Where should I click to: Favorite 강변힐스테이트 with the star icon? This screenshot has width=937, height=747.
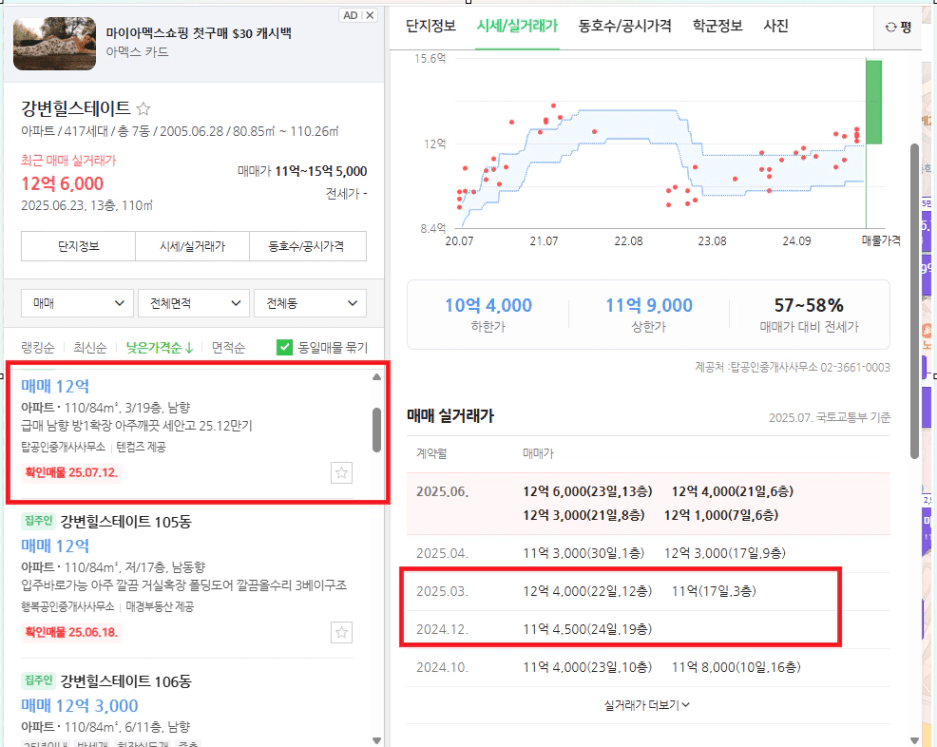(143, 109)
